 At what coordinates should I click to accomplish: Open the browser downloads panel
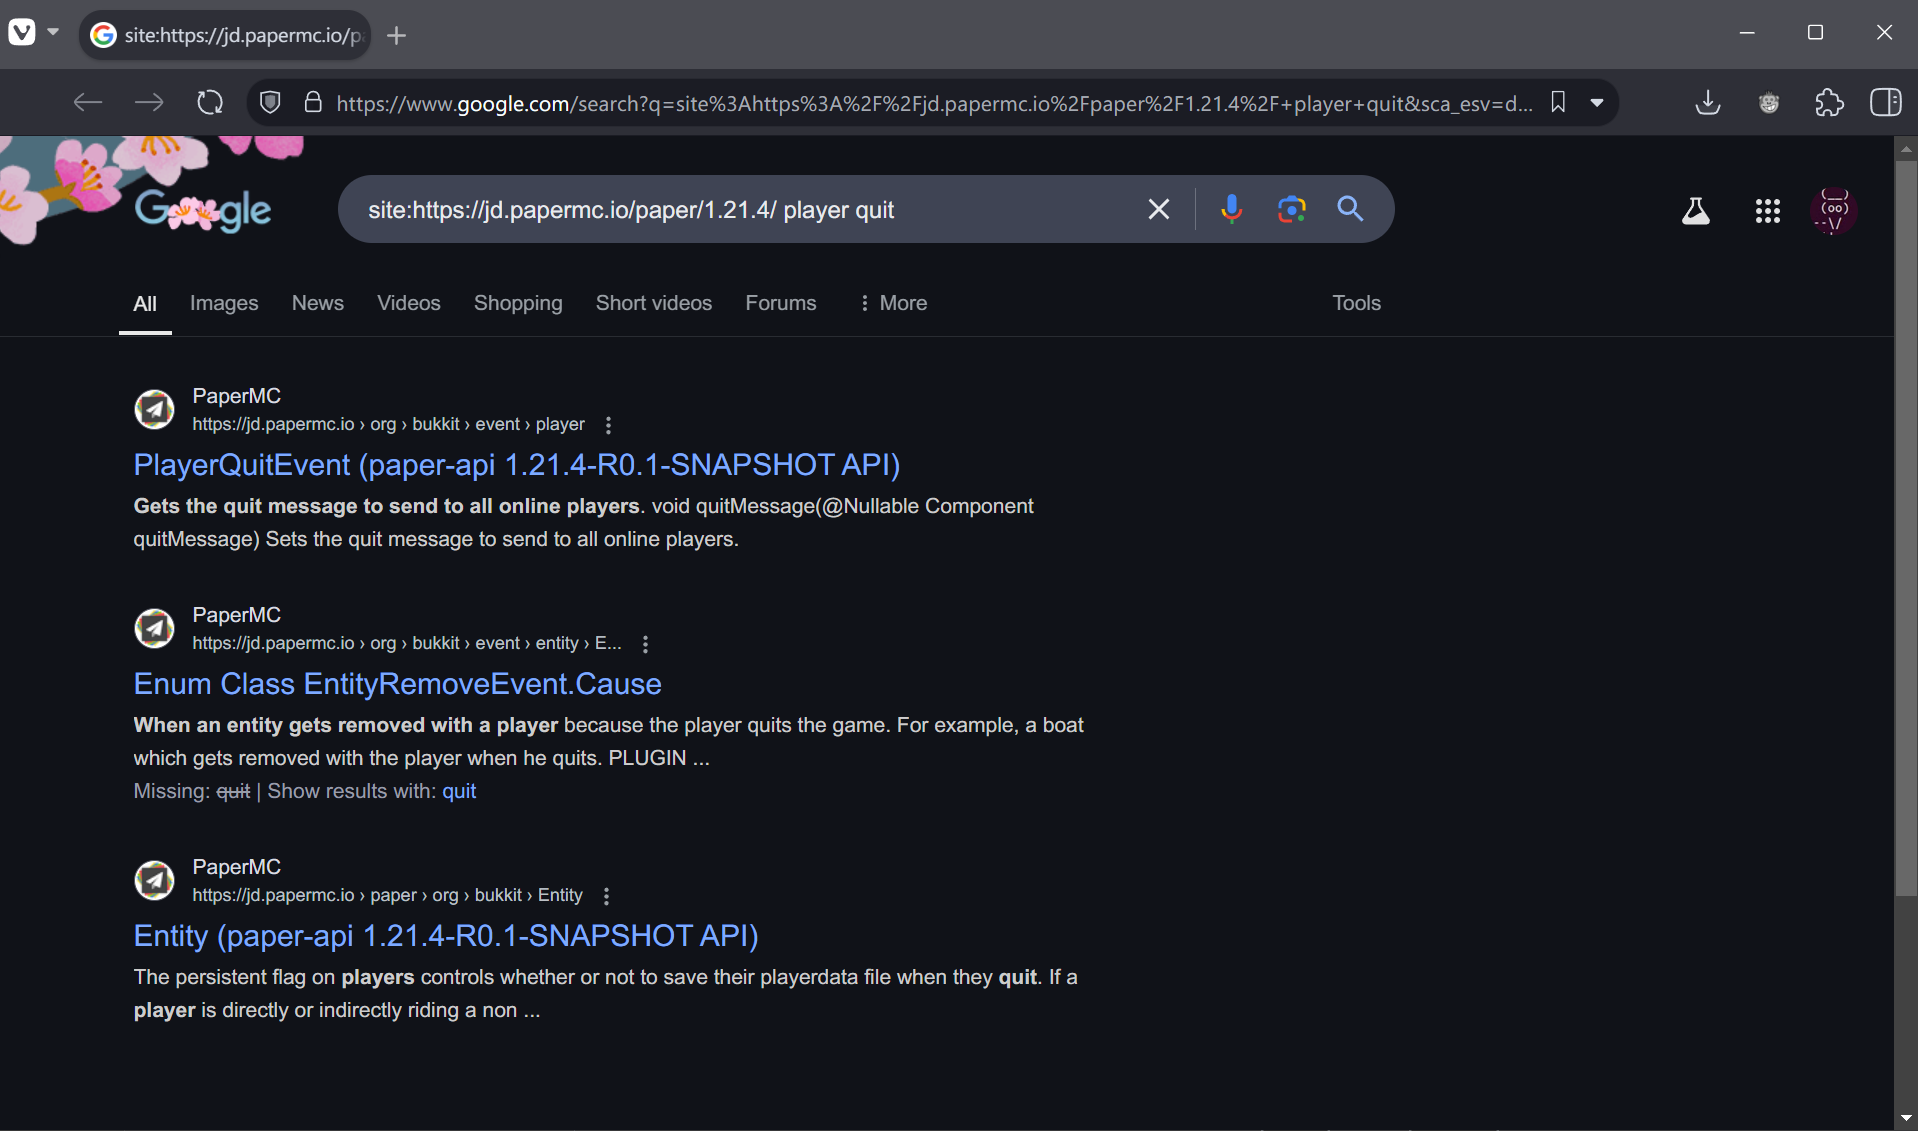pos(1708,103)
